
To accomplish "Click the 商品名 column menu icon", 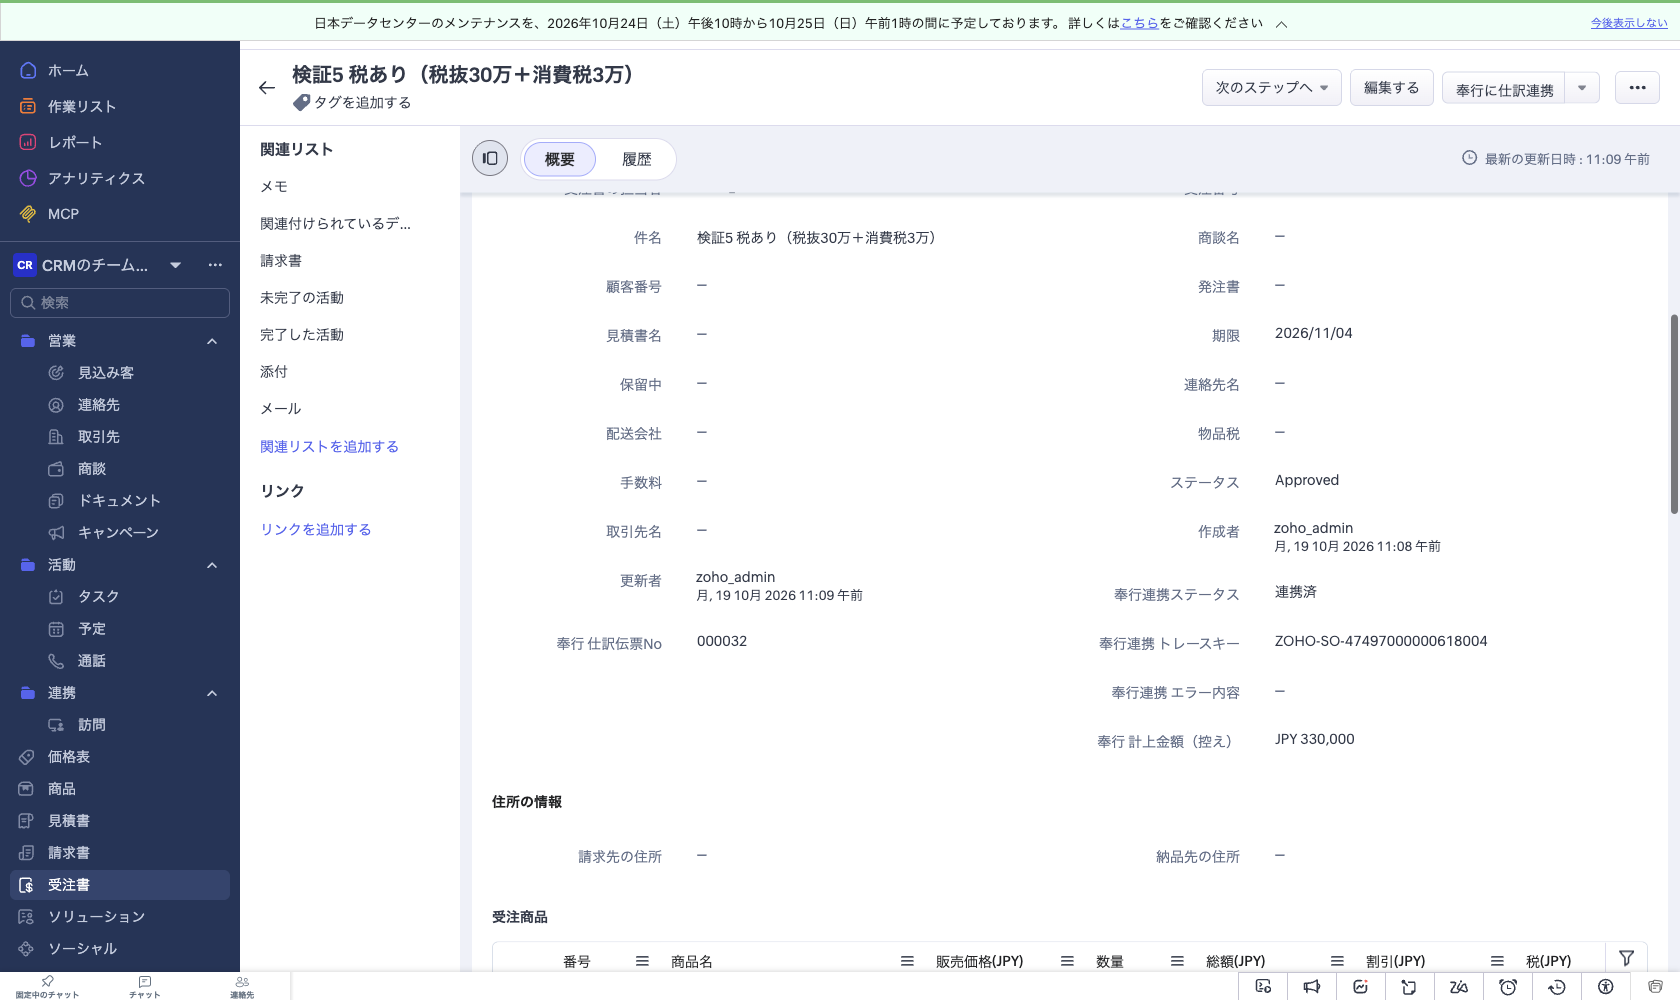I will [907, 961].
